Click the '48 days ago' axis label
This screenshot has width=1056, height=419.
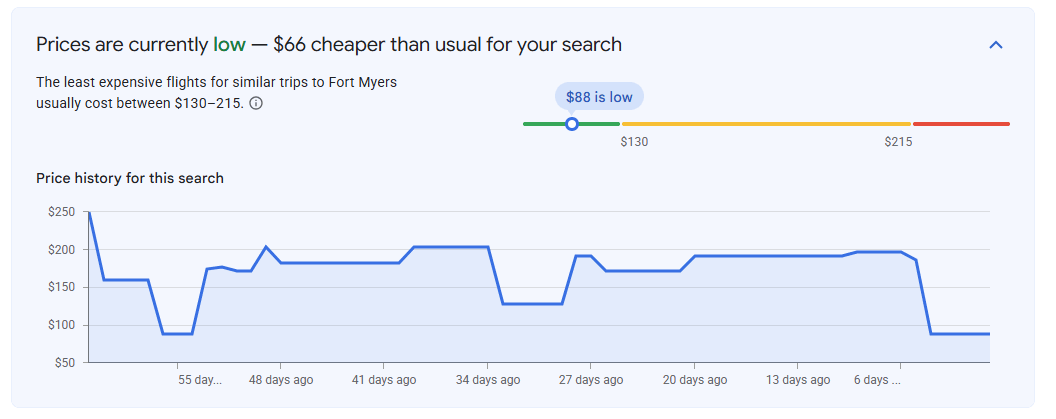point(281,380)
